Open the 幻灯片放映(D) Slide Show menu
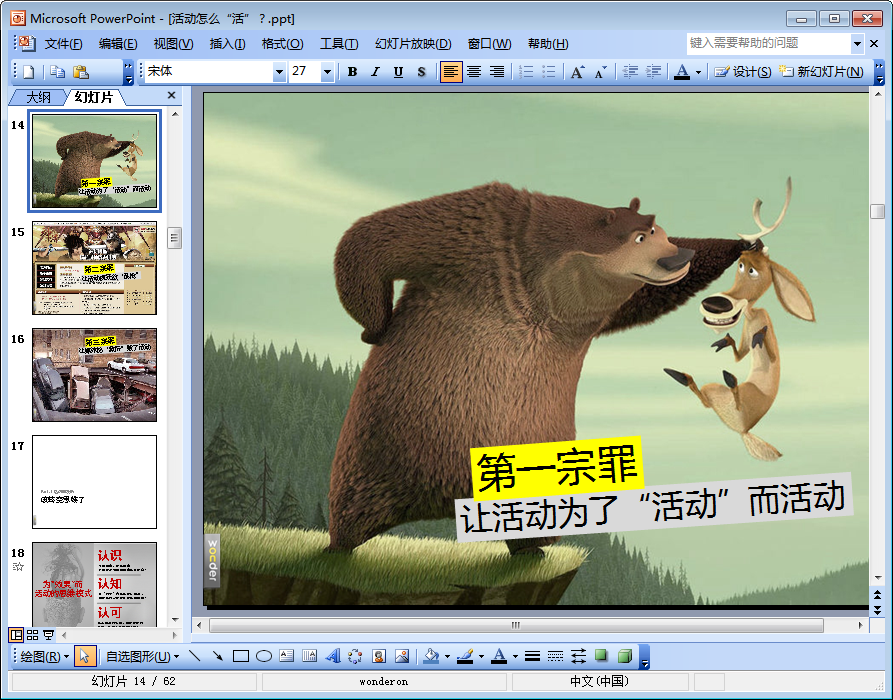 click(413, 44)
